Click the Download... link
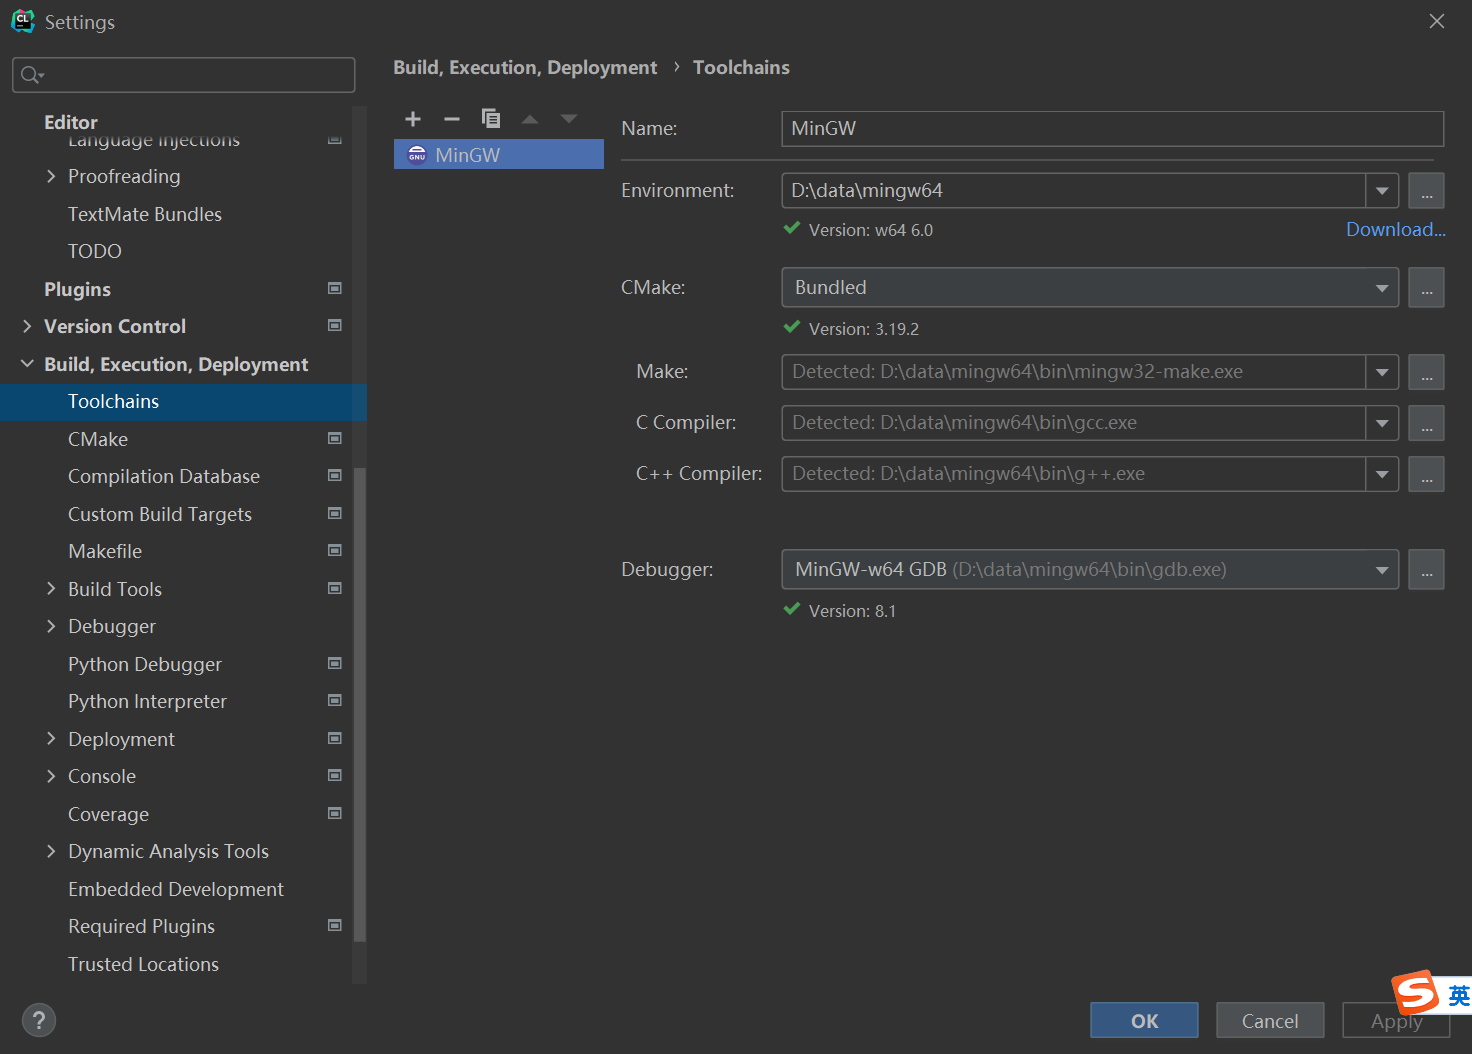 [x=1396, y=230]
